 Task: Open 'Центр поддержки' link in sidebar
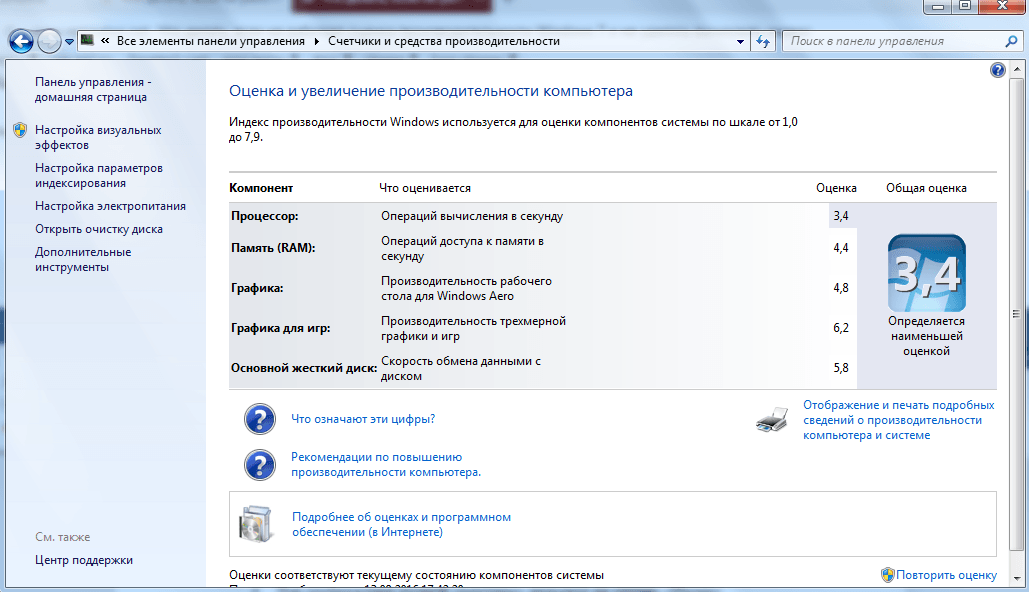coord(84,560)
